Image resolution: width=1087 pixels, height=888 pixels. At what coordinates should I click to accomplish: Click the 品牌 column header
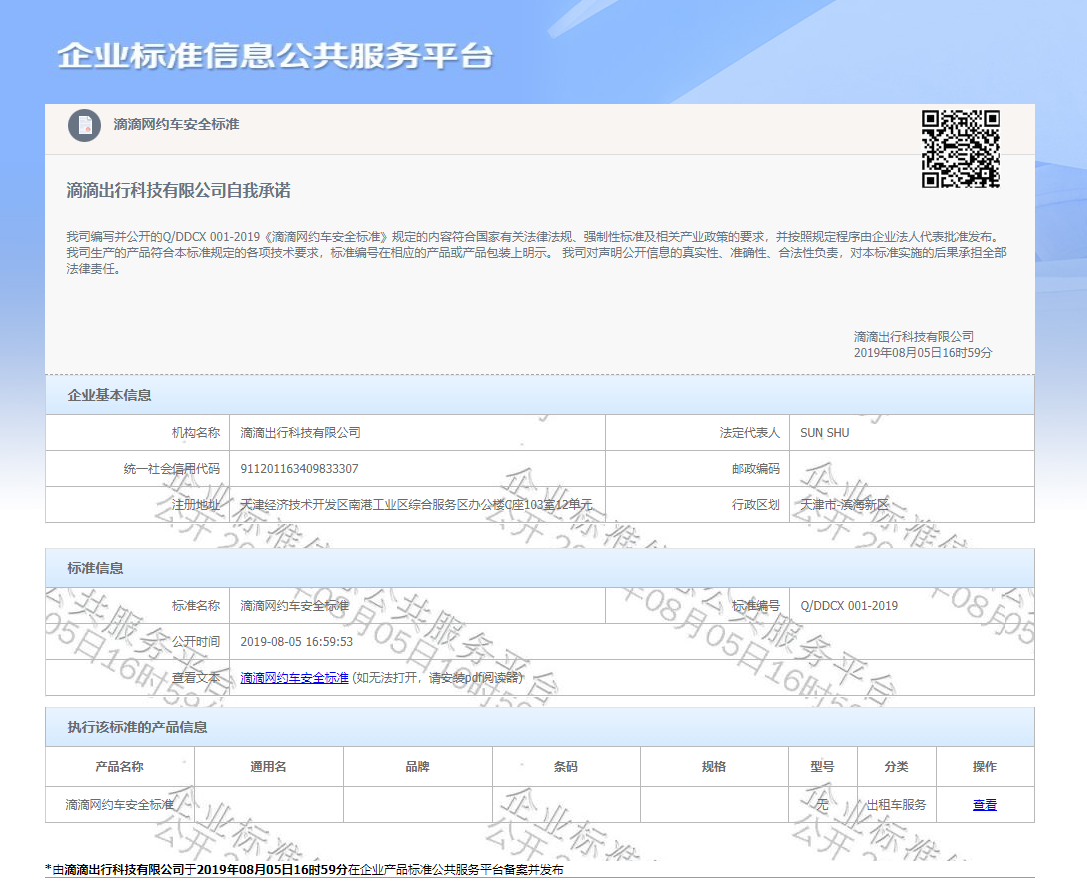point(417,767)
